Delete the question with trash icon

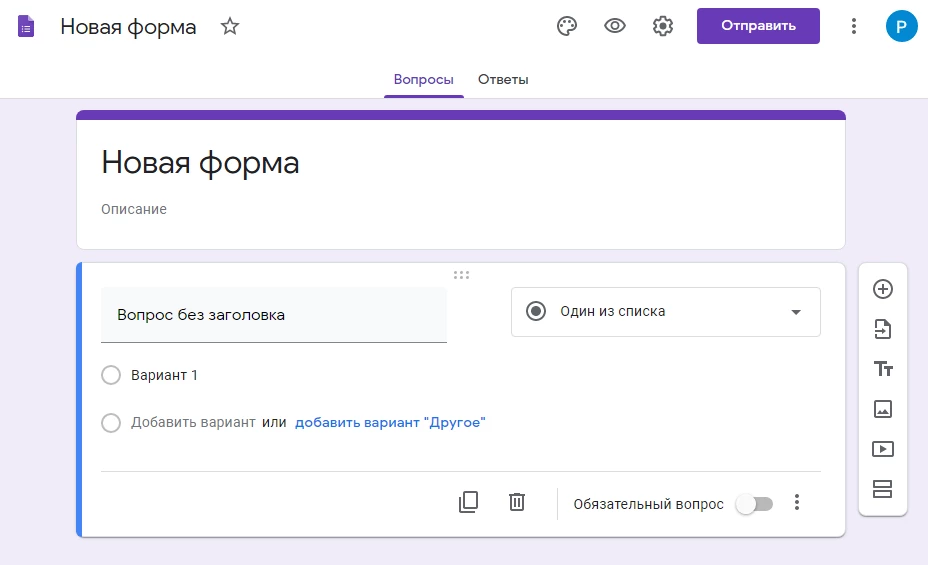click(x=516, y=502)
